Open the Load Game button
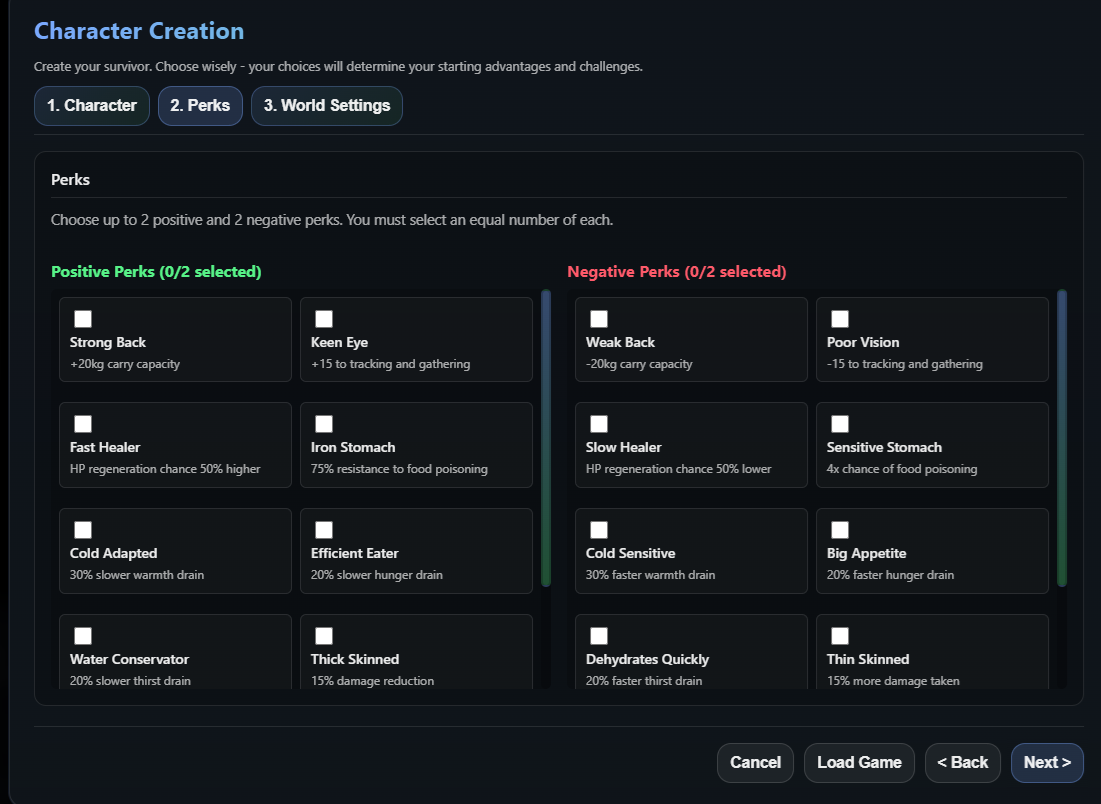This screenshot has height=804, width=1101. tap(859, 763)
